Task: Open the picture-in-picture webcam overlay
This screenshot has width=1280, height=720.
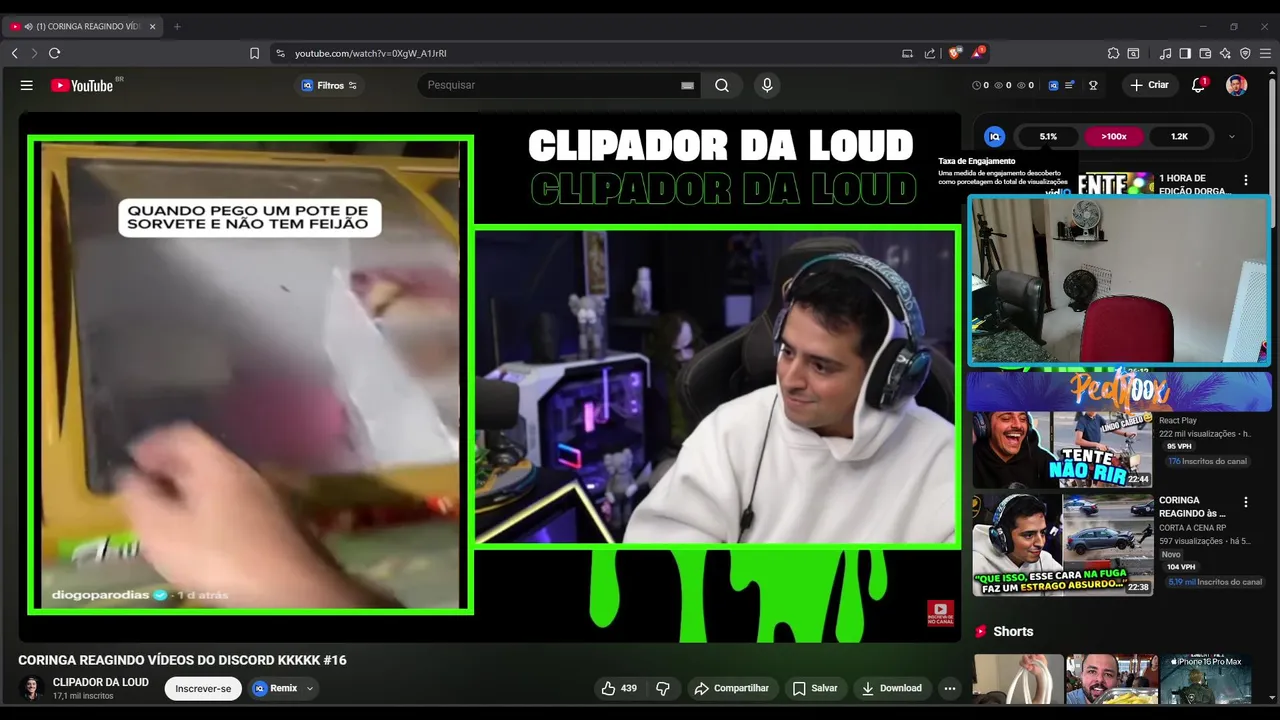Action: click(1119, 279)
